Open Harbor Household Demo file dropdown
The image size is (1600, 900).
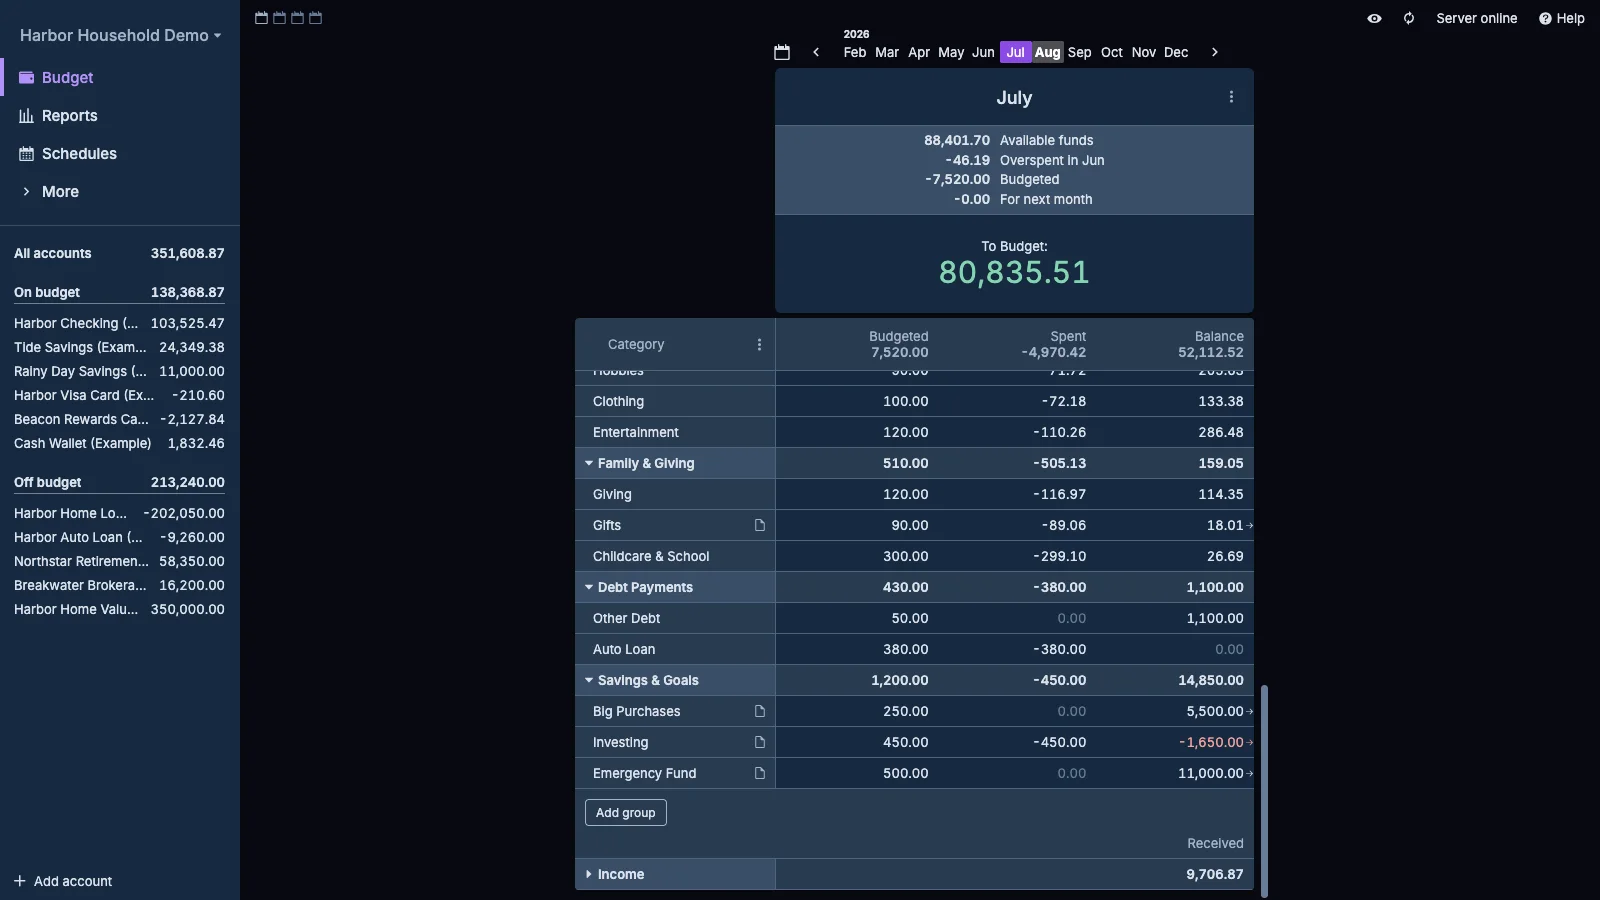(x=120, y=35)
